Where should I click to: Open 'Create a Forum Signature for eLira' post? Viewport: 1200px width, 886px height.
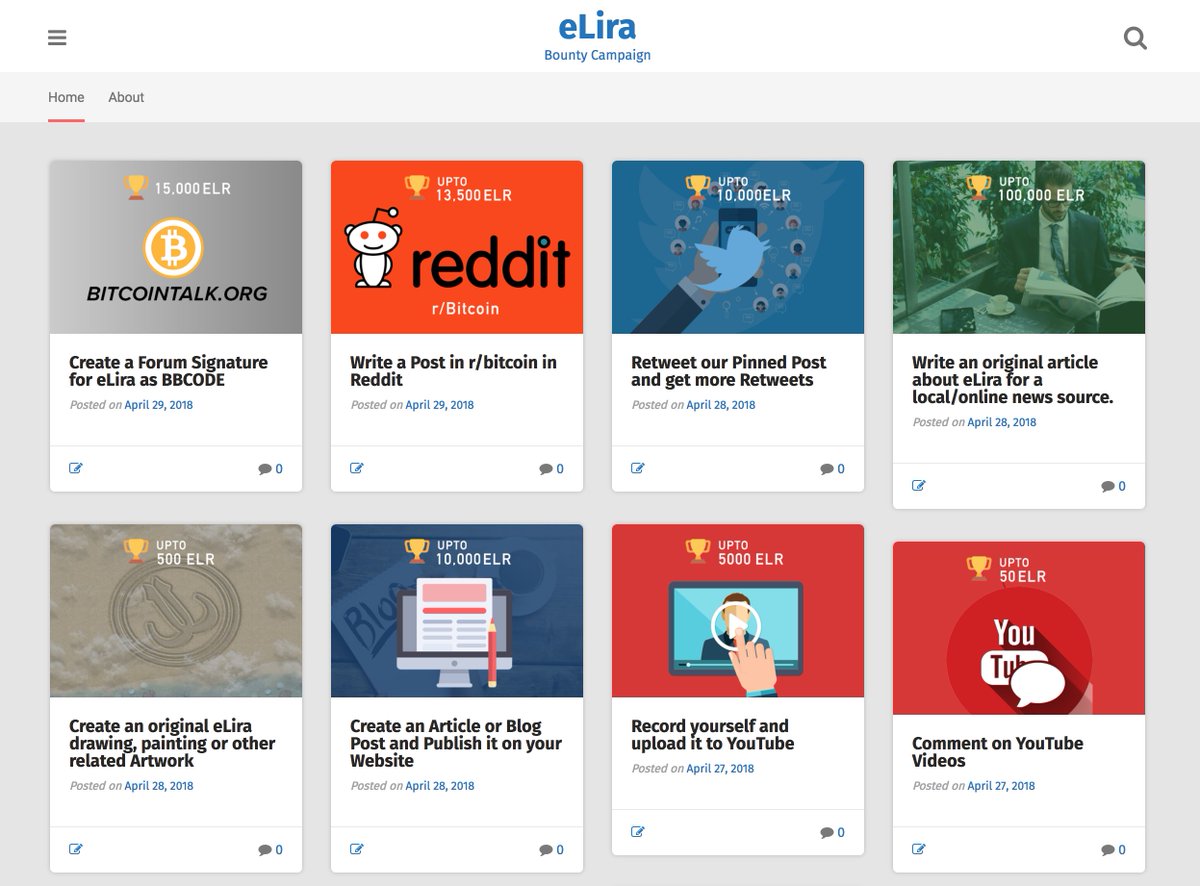pyautogui.click(x=168, y=371)
